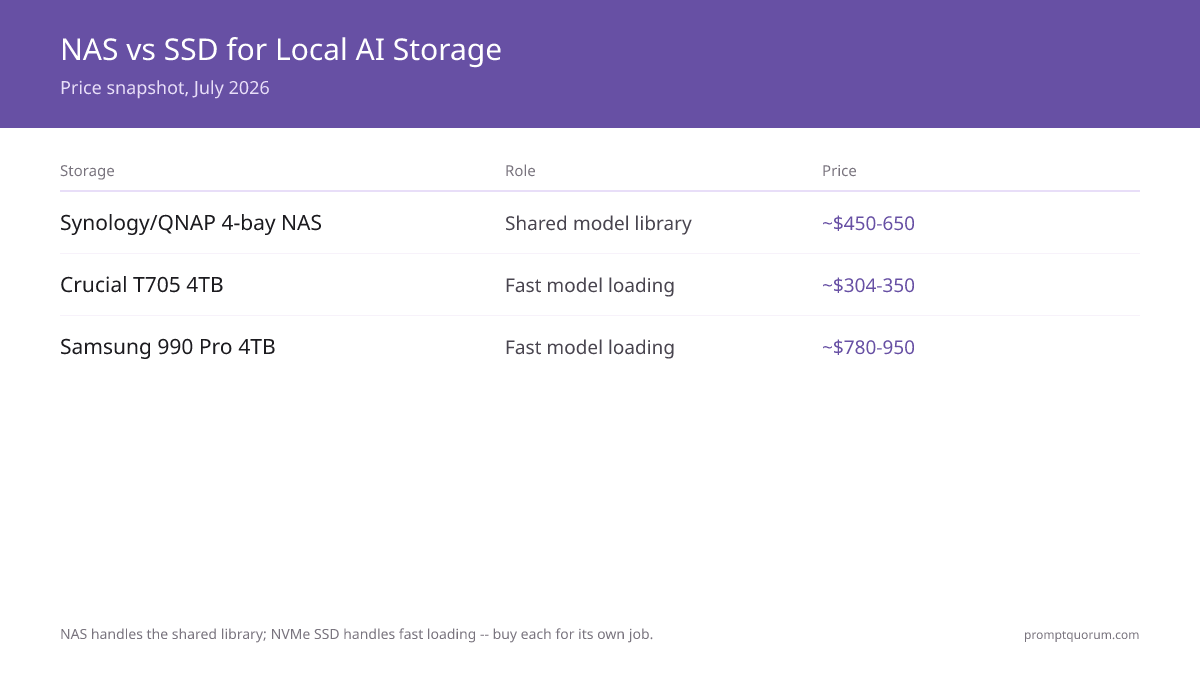The height and width of the screenshot is (675, 1200).
Task: Click the subtitle 'Price snapshot, July 2026'
Action: click(x=165, y=88)
